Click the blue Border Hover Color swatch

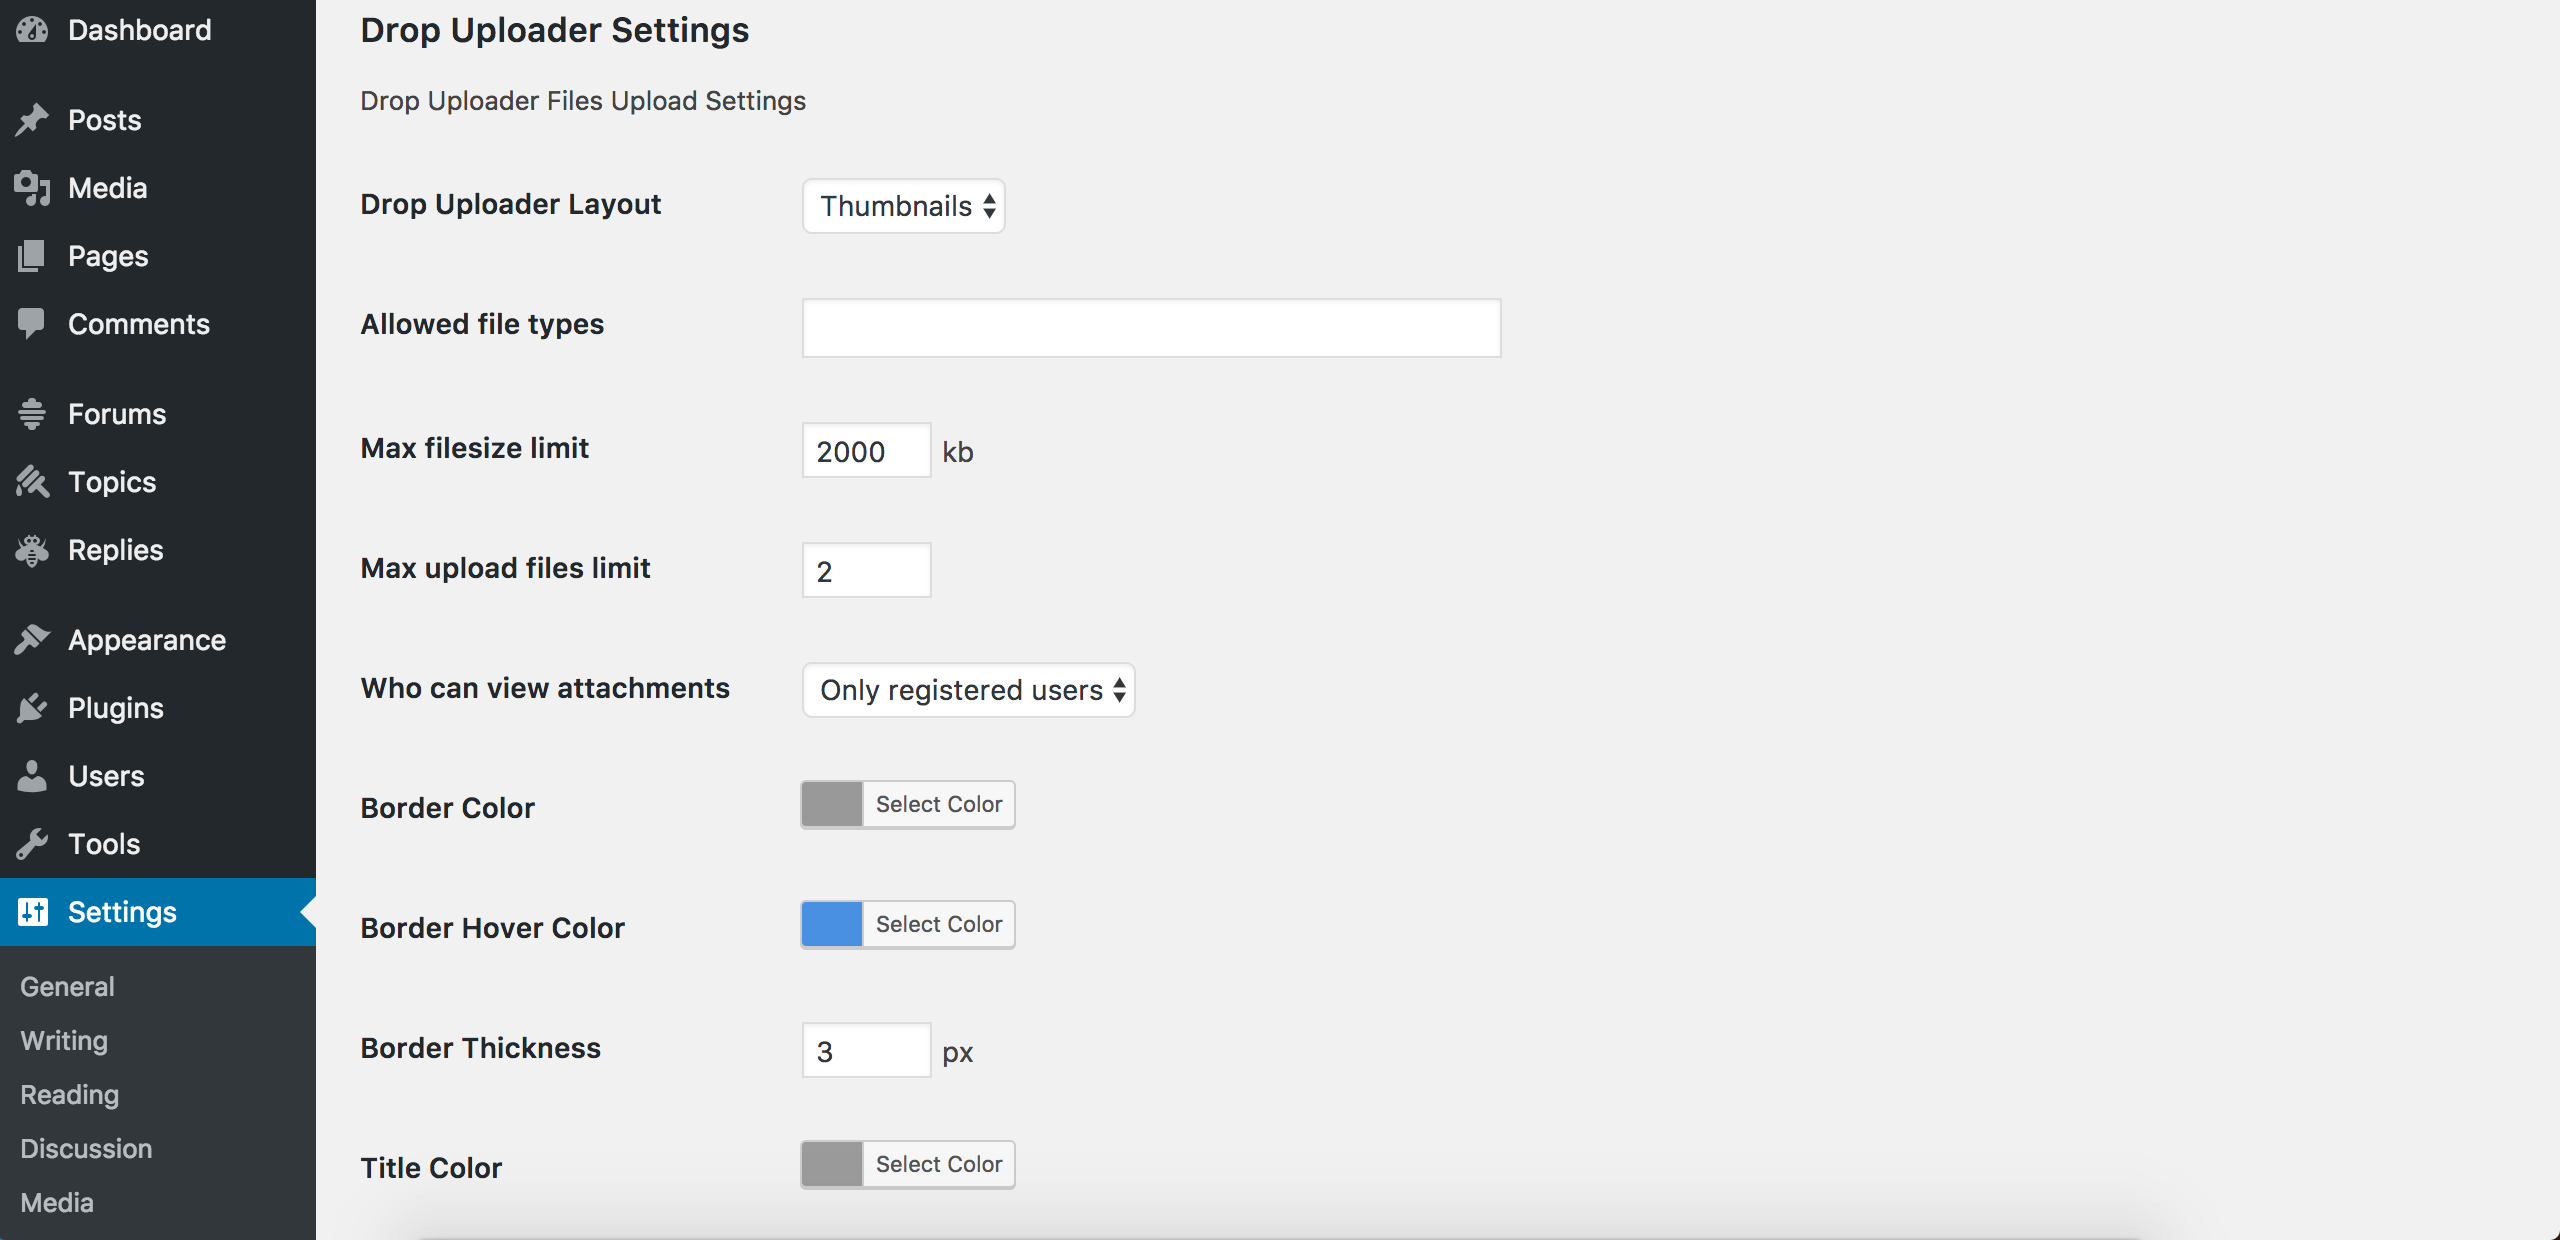(832, 924)
